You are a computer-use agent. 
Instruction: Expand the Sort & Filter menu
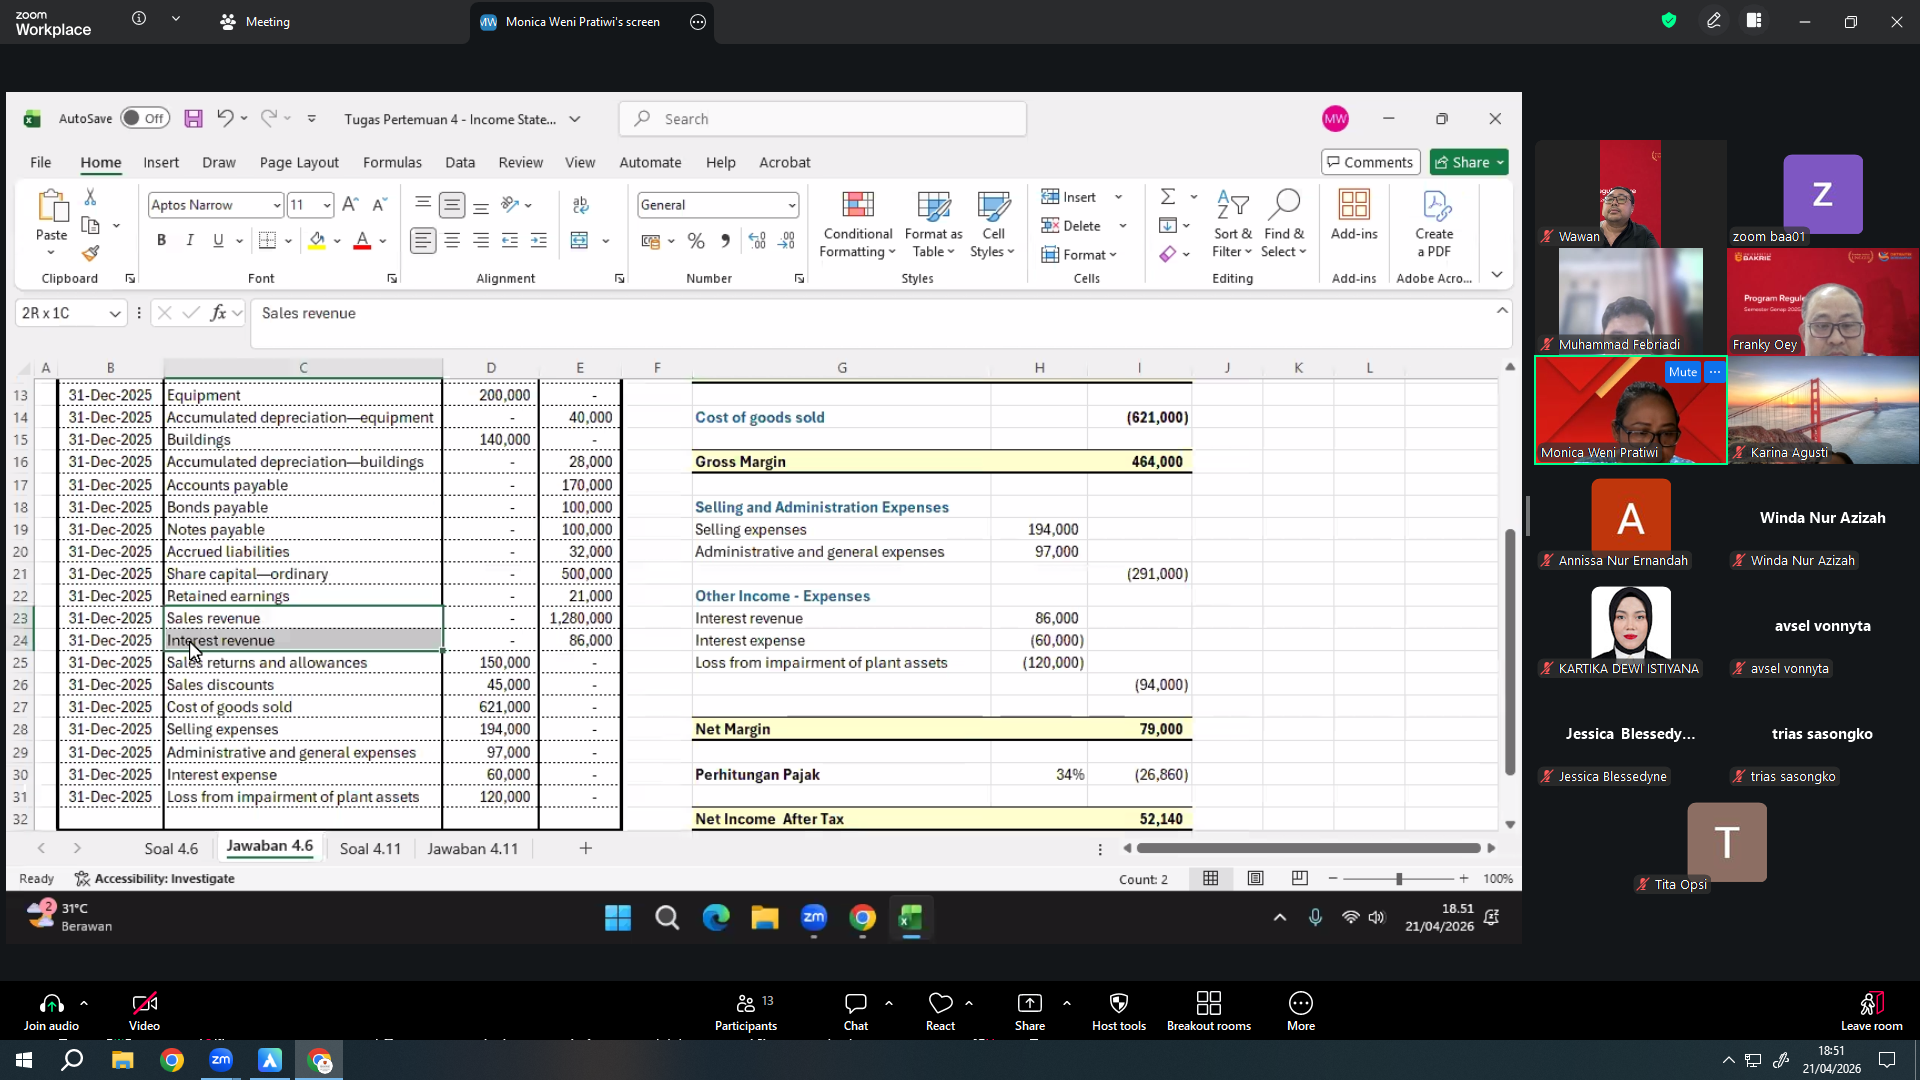click(1232, 224)
